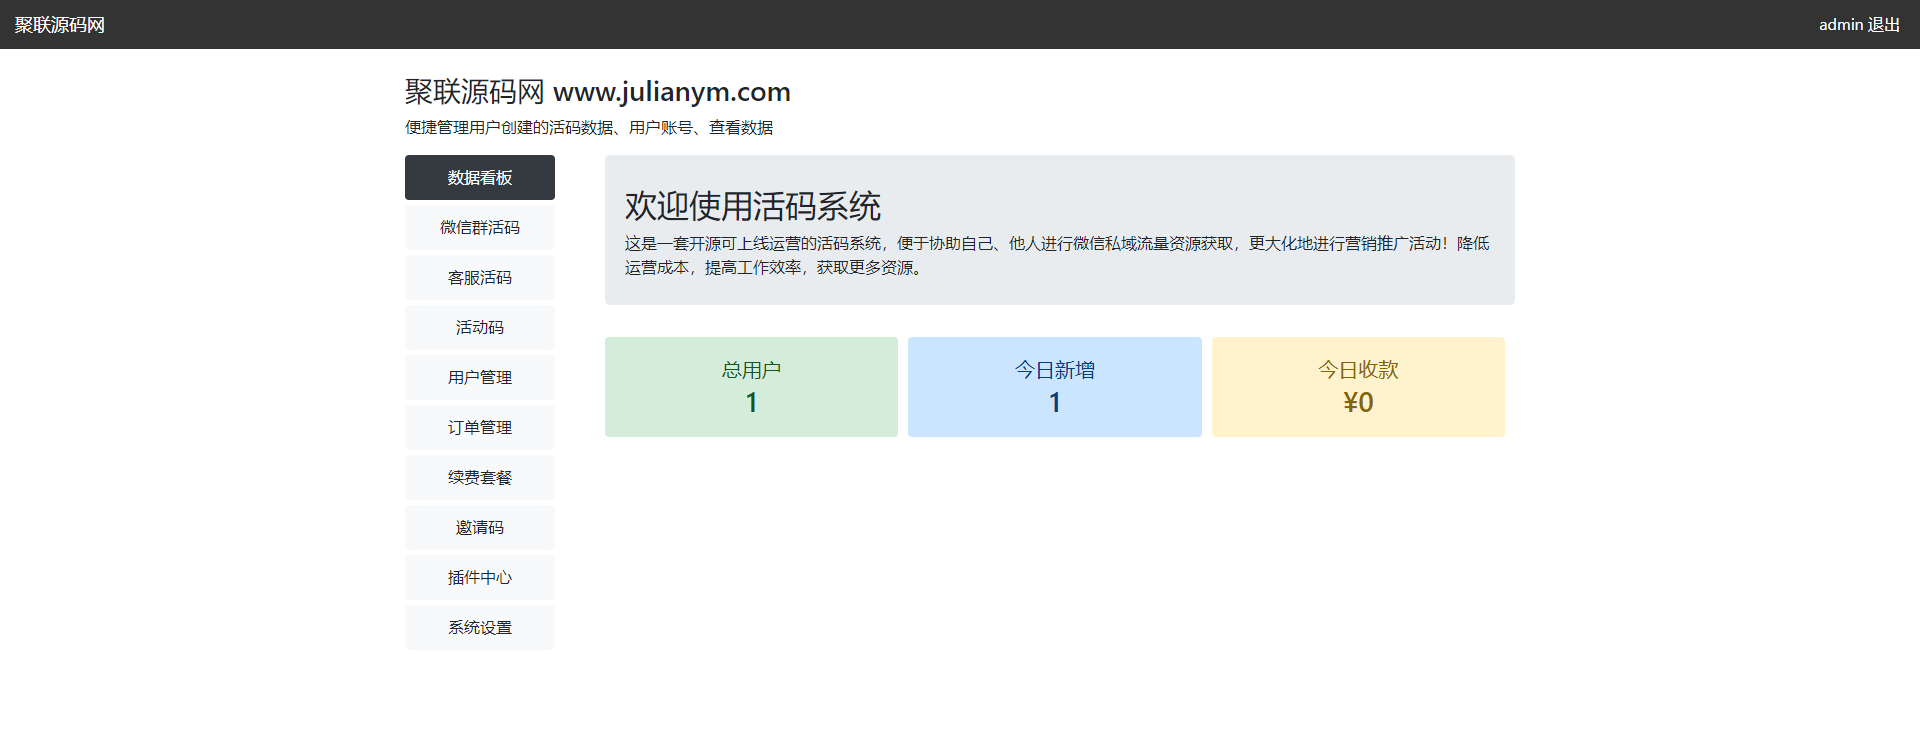Click the ¥0 revenue value

click(x=1358, y=403)
